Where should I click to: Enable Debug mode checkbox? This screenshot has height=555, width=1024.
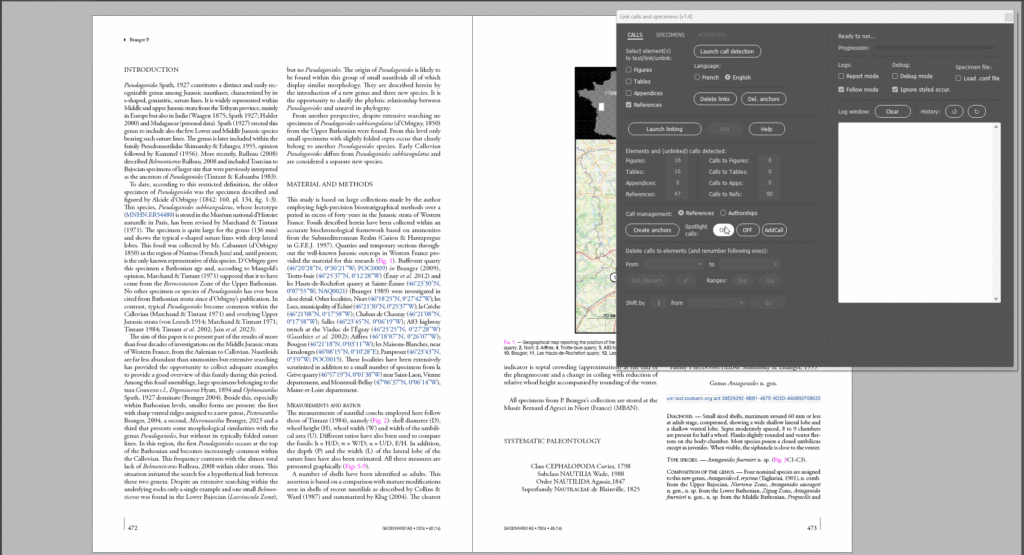click(x=895, y=76)
